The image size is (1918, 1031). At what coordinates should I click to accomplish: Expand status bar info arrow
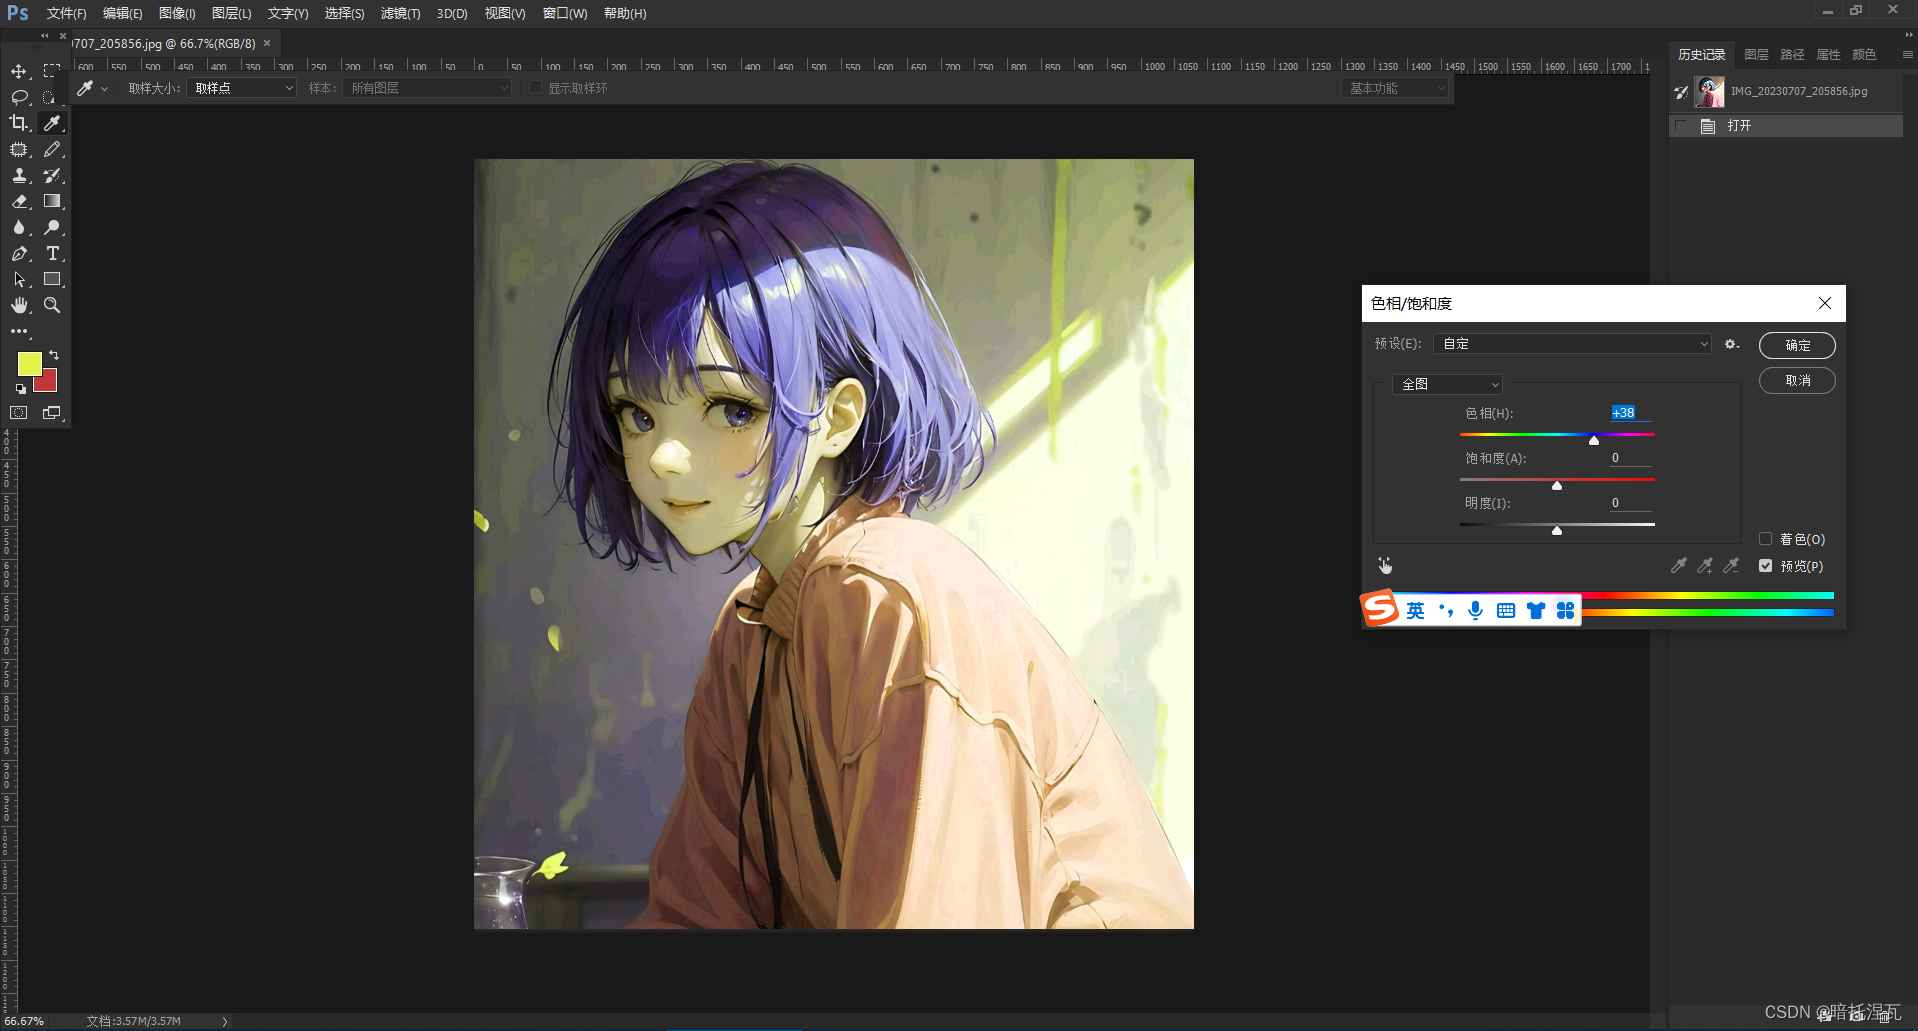(x=225, y=1021)
